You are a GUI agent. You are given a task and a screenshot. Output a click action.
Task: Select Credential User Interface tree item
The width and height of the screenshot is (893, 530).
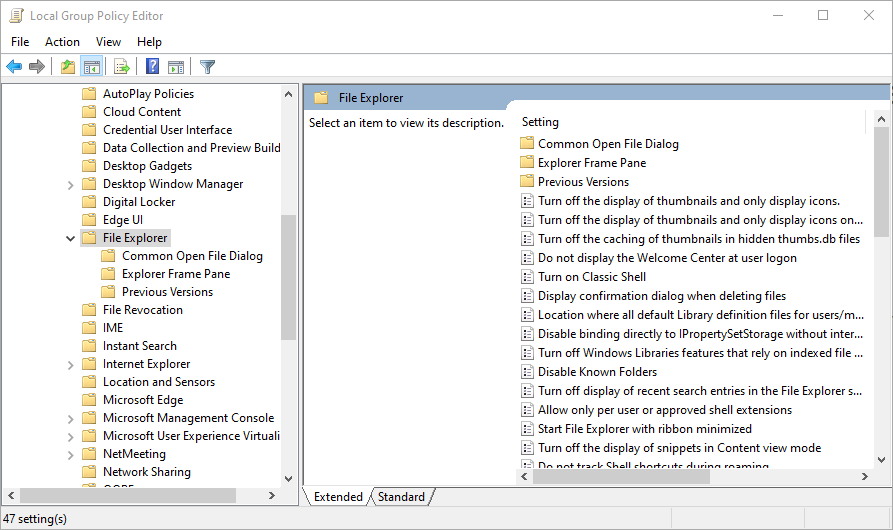point(167,130)
